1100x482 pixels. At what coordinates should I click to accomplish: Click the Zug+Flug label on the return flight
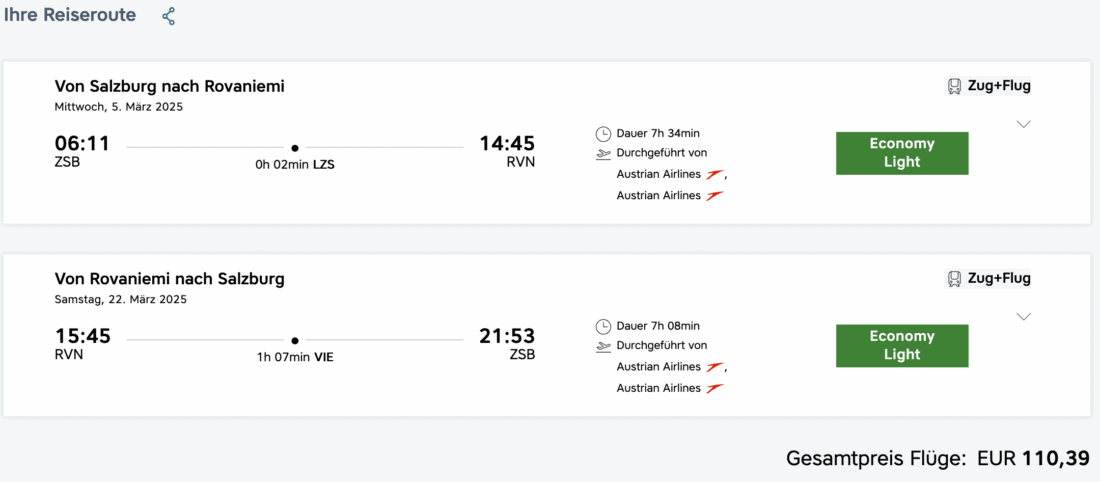click(x=999, y=279)
